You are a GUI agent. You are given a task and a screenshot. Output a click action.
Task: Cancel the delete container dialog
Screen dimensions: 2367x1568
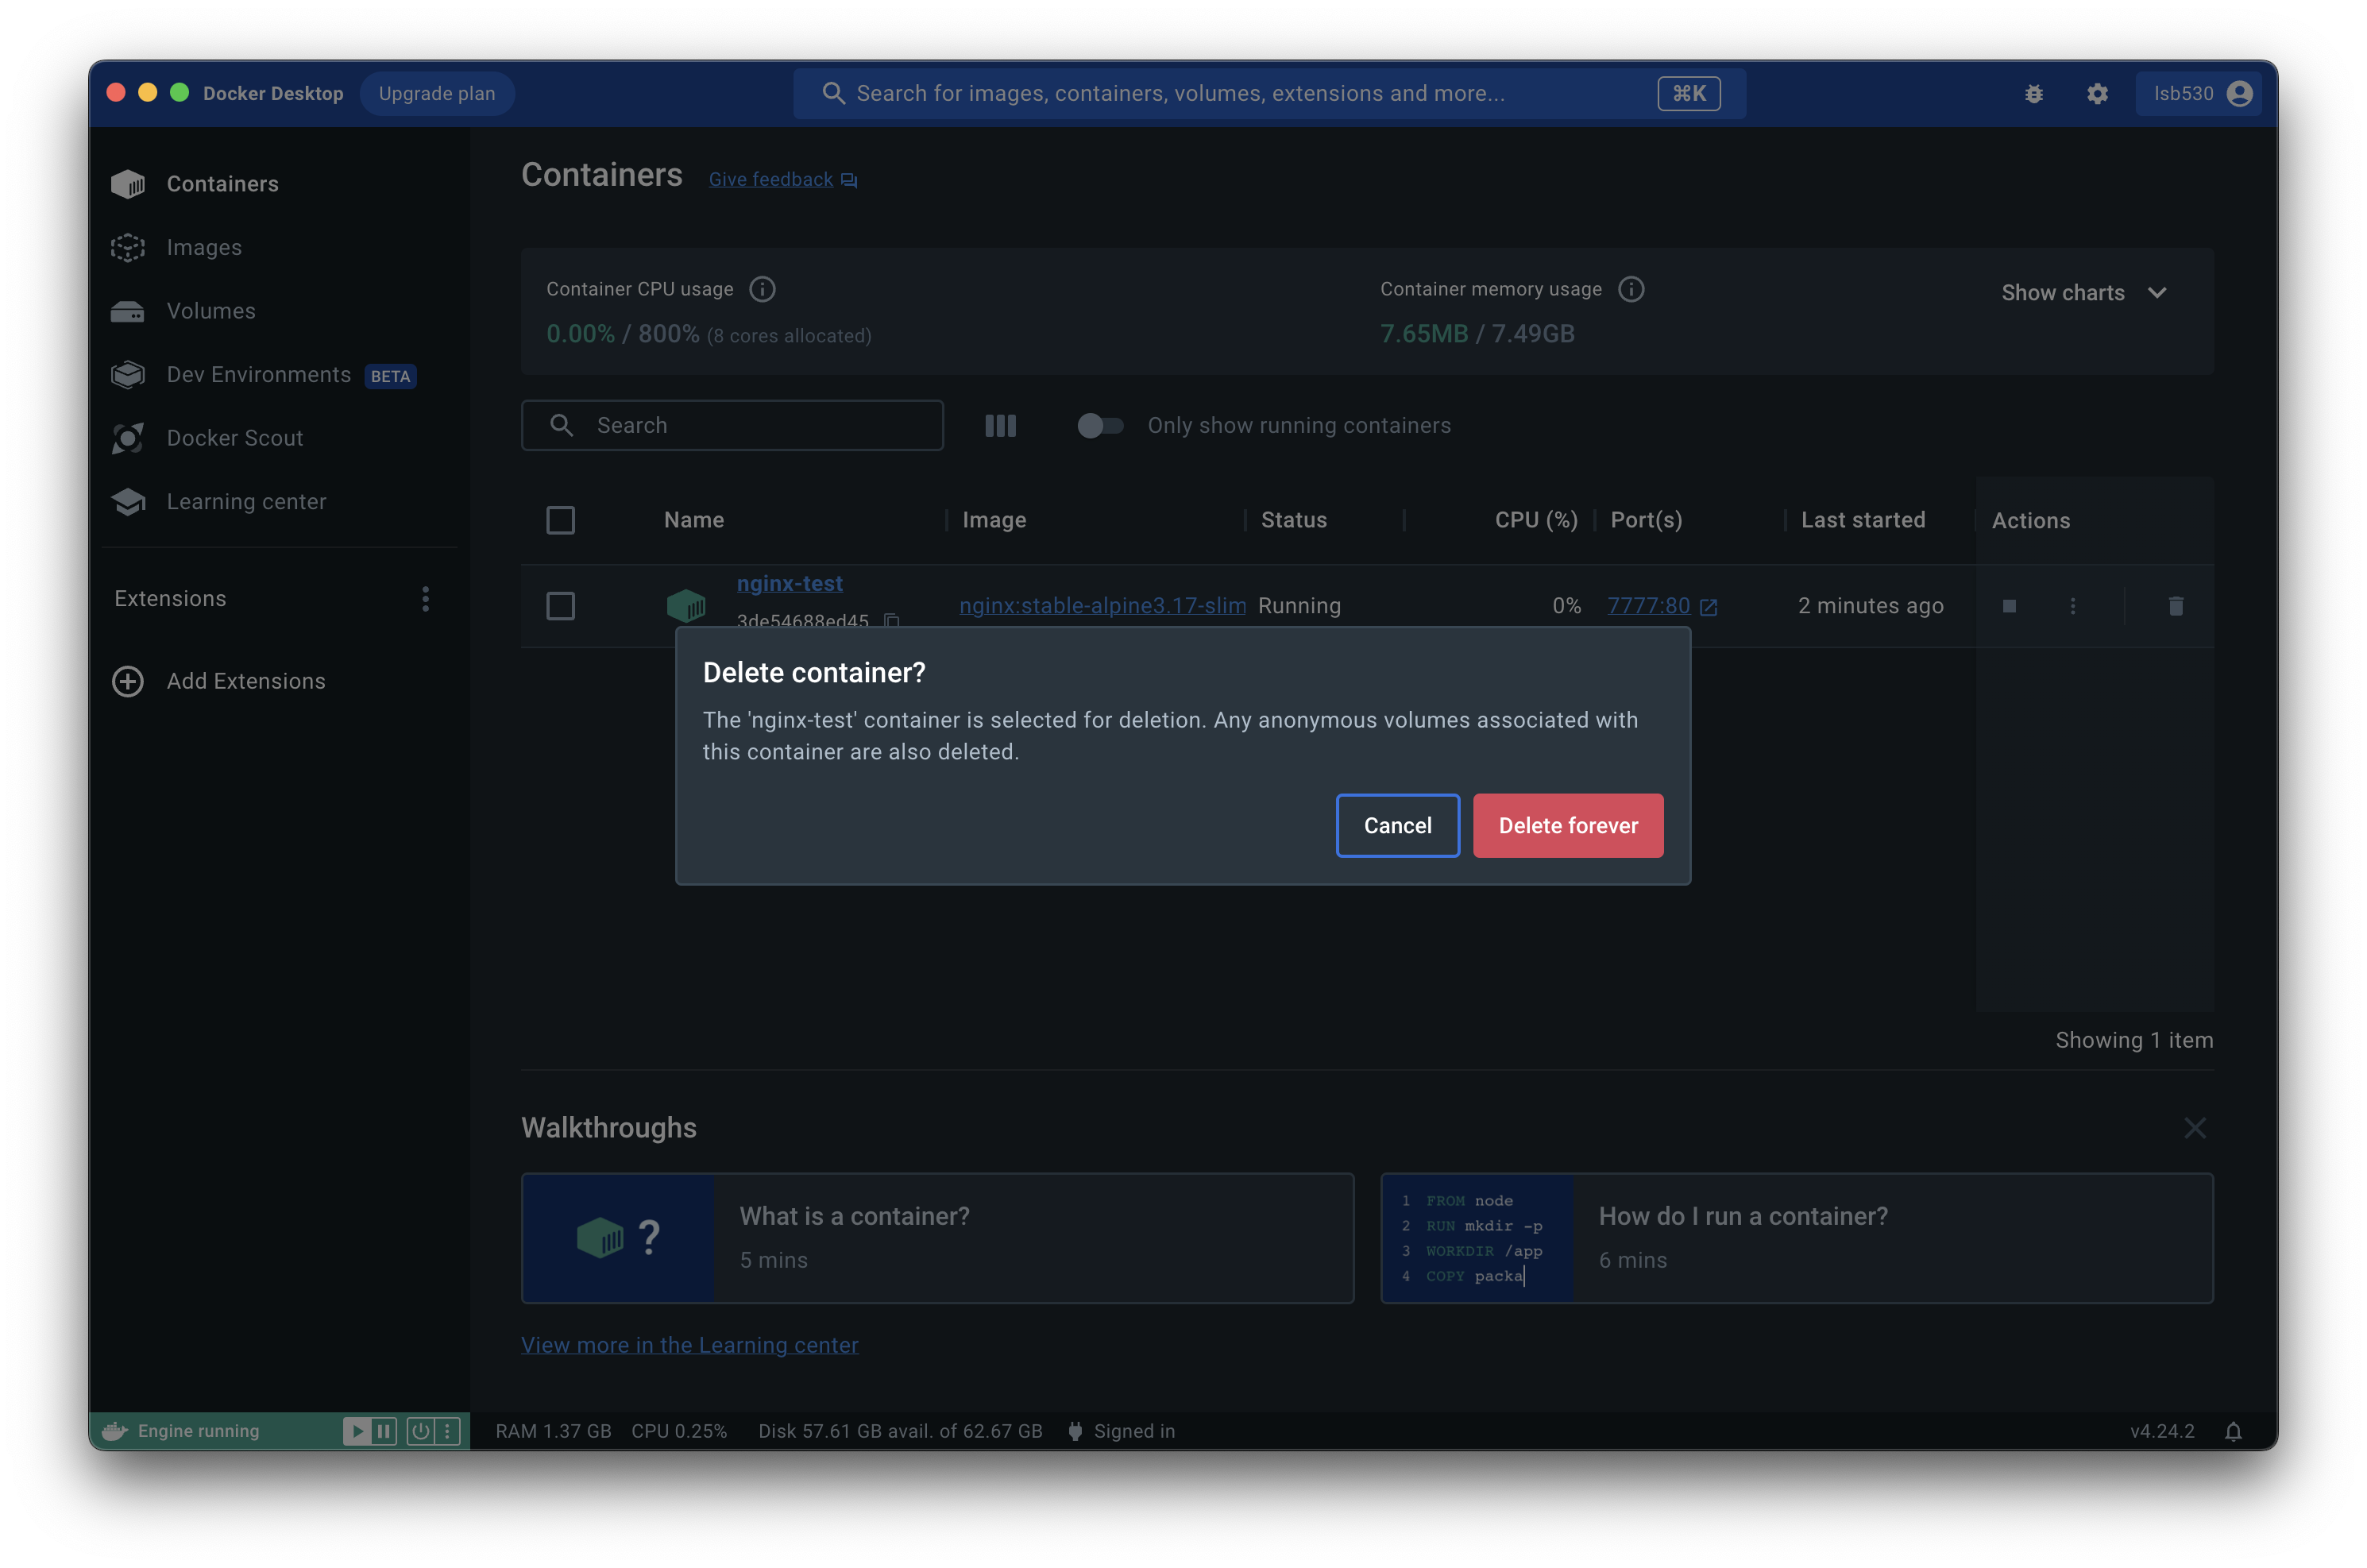point(1397,826)
